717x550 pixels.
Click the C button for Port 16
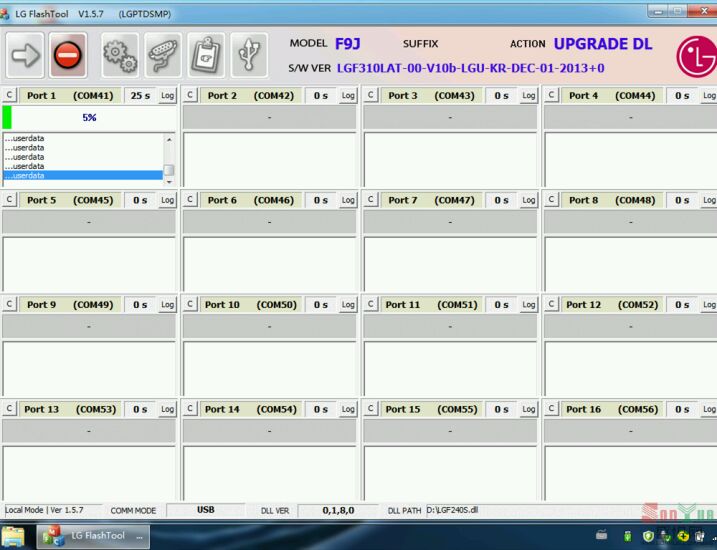point(551,409)
